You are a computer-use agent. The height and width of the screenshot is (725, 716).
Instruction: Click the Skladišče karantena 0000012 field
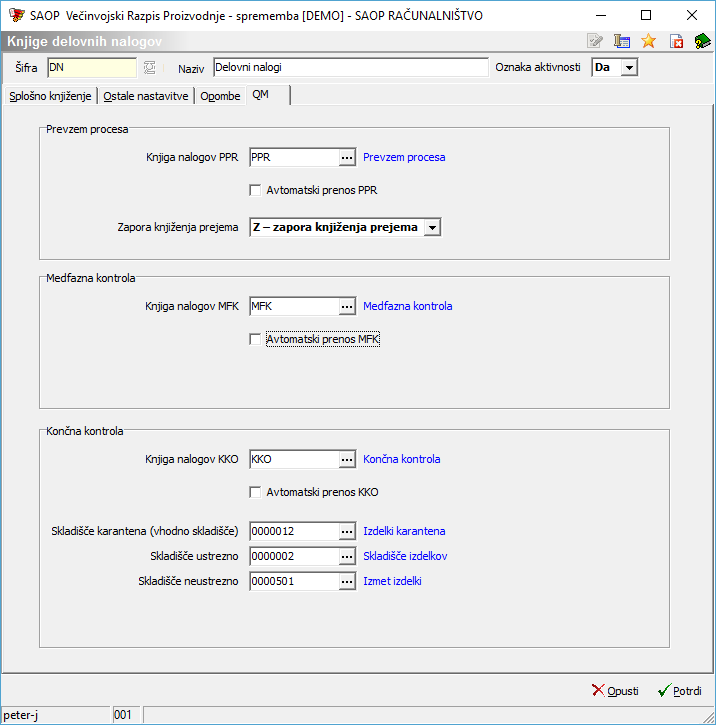294,531
